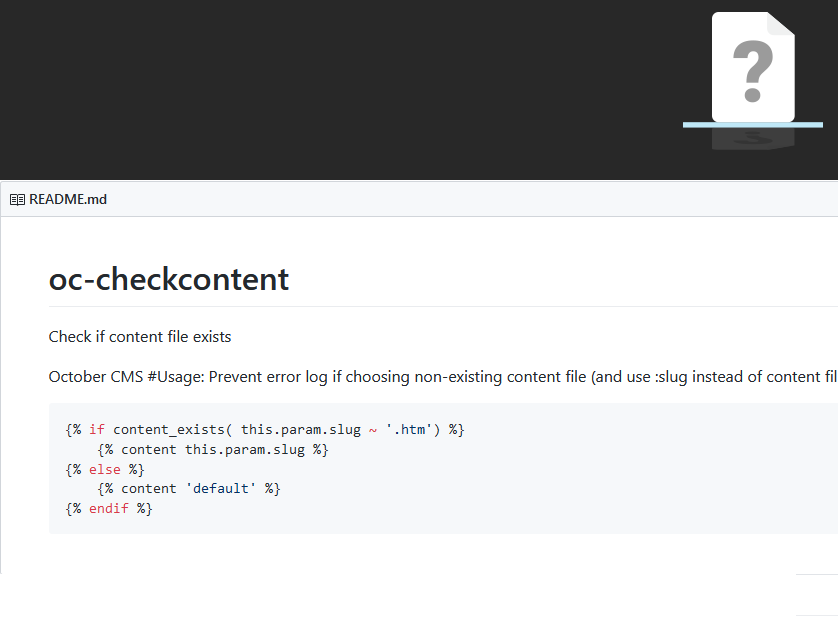
Task: Click the 'Check if content file exists' text
Action: (140, 337)
